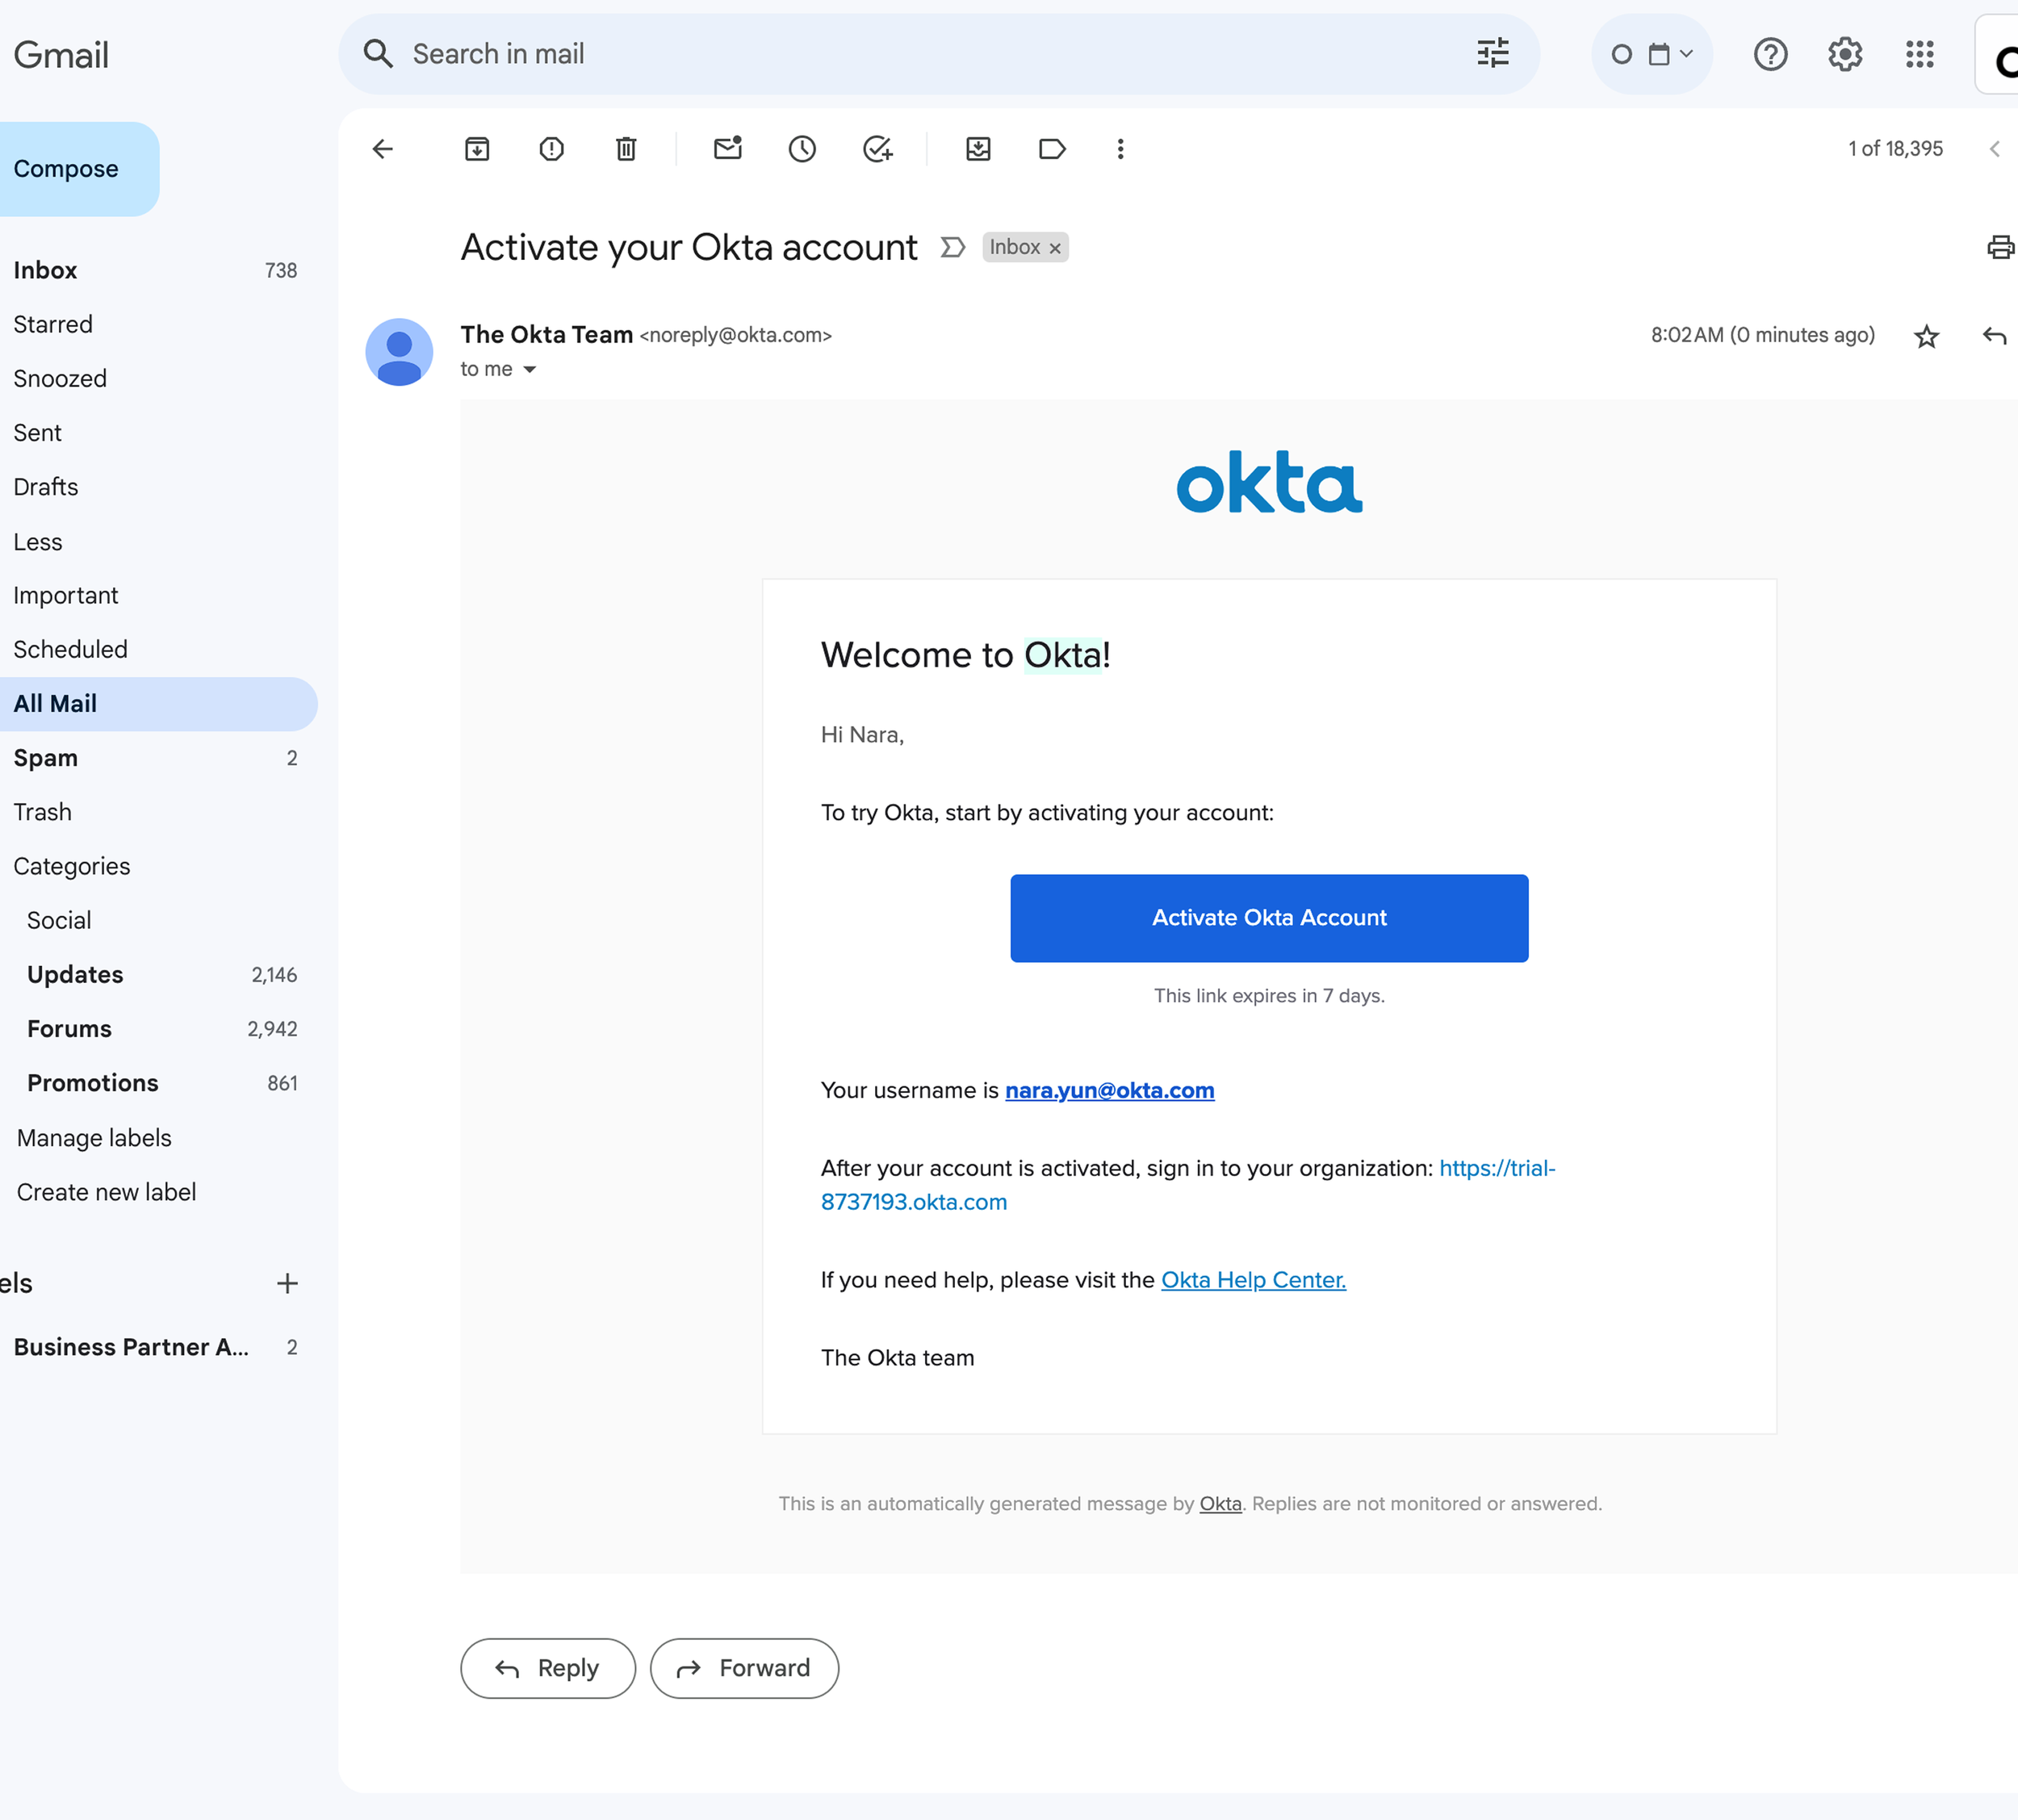This screenshot has width=2018, height=1820.
Task: Snooze email with clock icon
Action: click(x=802, y=149)
